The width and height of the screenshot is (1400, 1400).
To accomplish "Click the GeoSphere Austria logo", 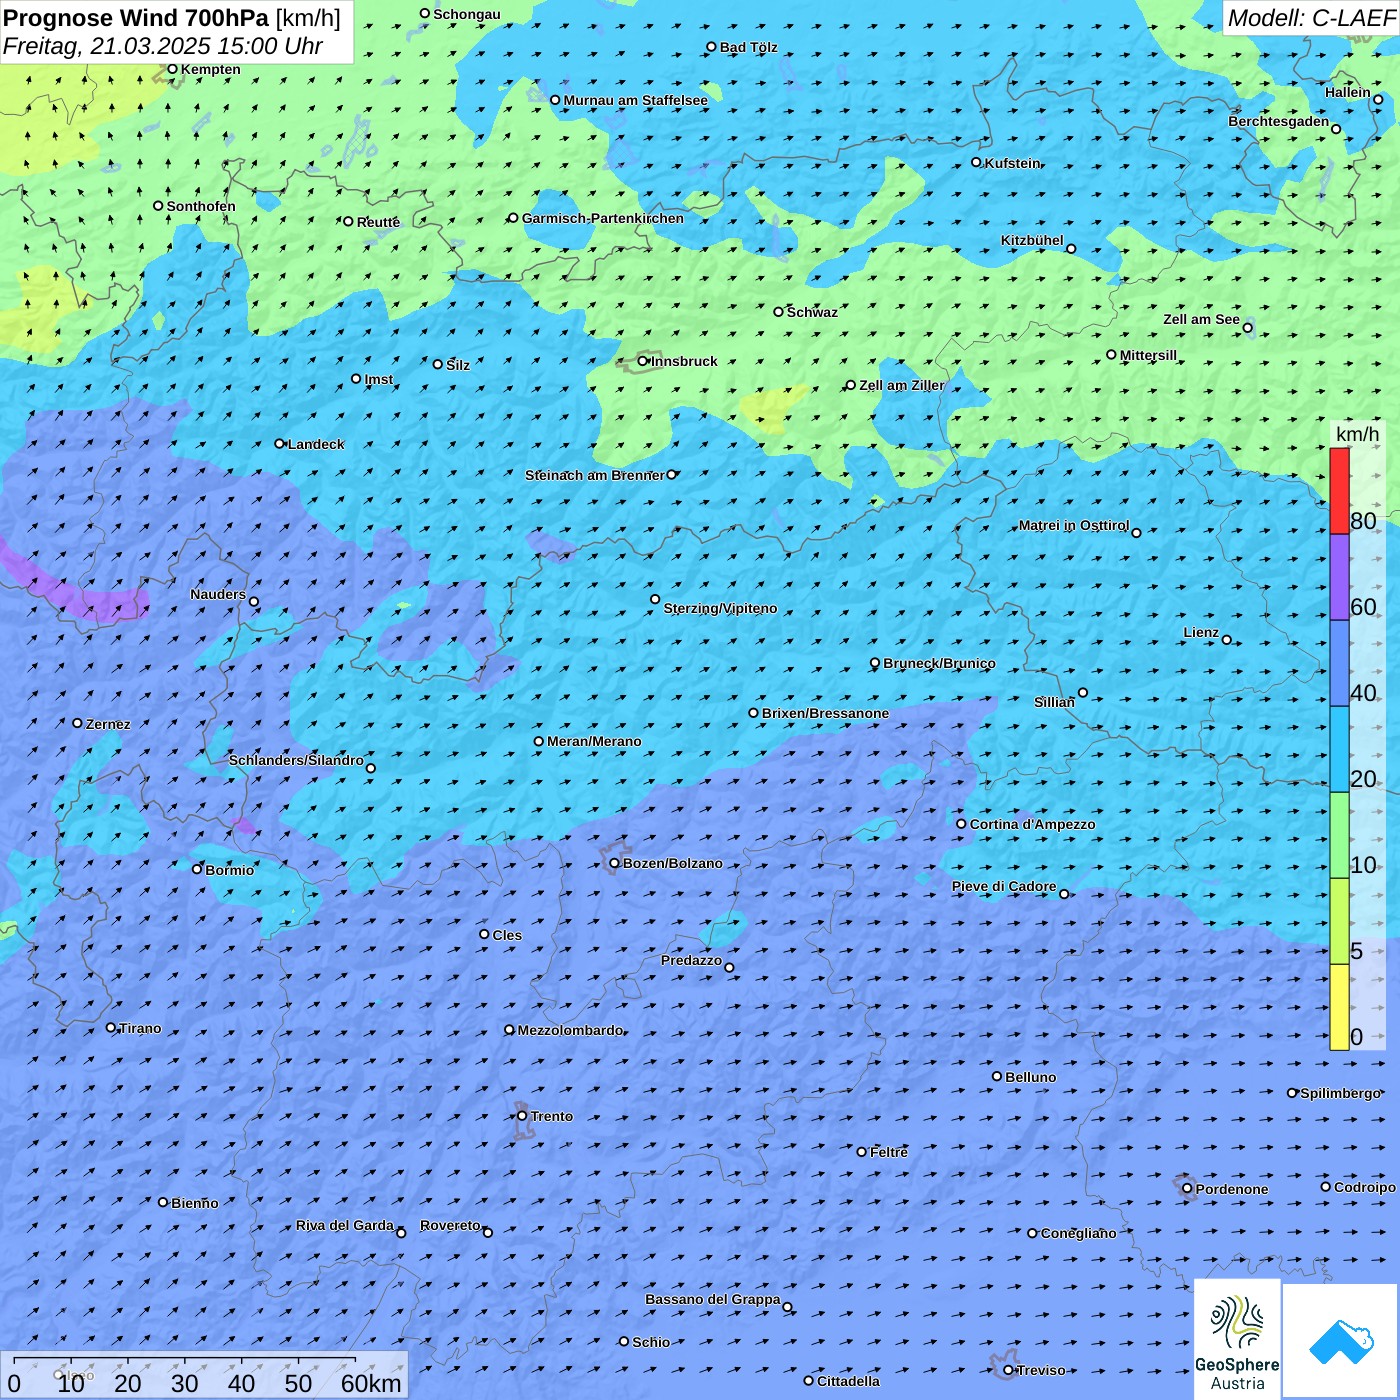I will [1237, 1339].
